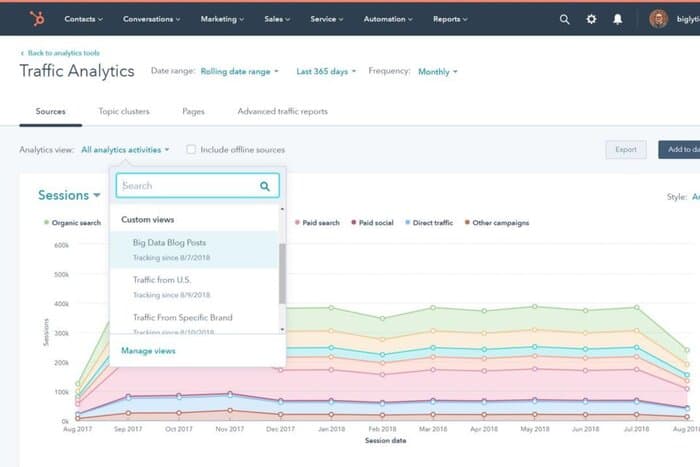Toggle Include offline sources checkbox
This screenshot has height=467, width=700.
point(191,149)
